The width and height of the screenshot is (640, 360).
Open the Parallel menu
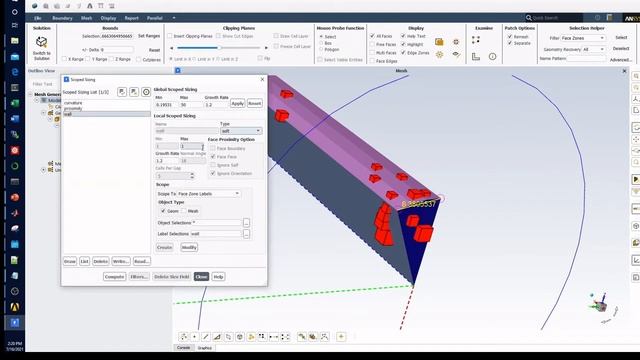pyautogui.click(x=155, y=18)
